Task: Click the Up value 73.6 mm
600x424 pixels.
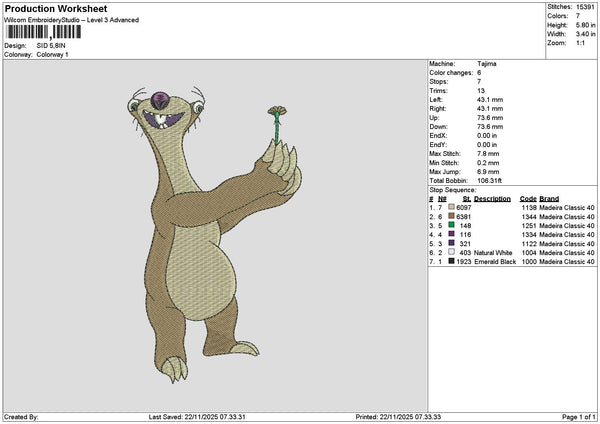Action: (490, 118)
